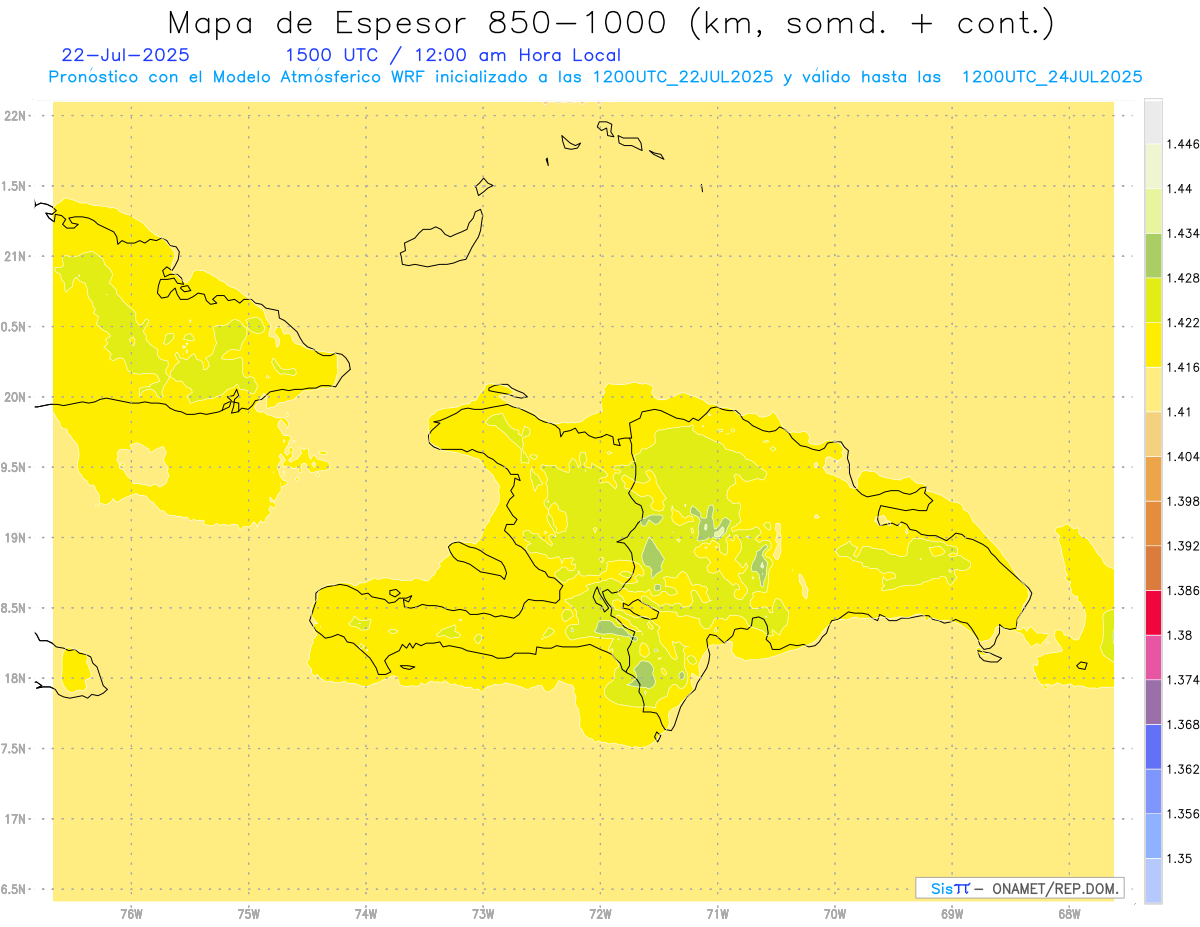Screen dimensions: 1200x927
Task: Click the dark blue legend swatch between 1.362 and 1.368
Action: point(1153,746)
